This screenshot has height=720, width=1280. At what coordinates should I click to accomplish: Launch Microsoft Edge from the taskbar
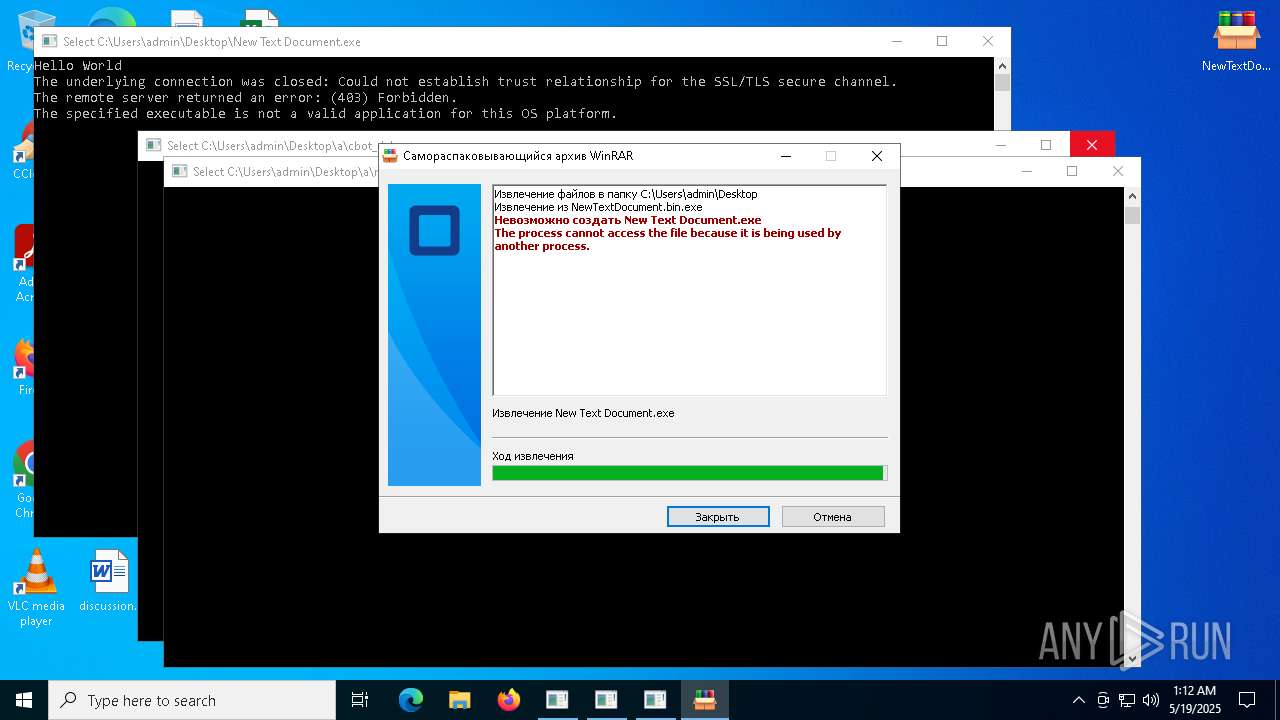(410, 700)
